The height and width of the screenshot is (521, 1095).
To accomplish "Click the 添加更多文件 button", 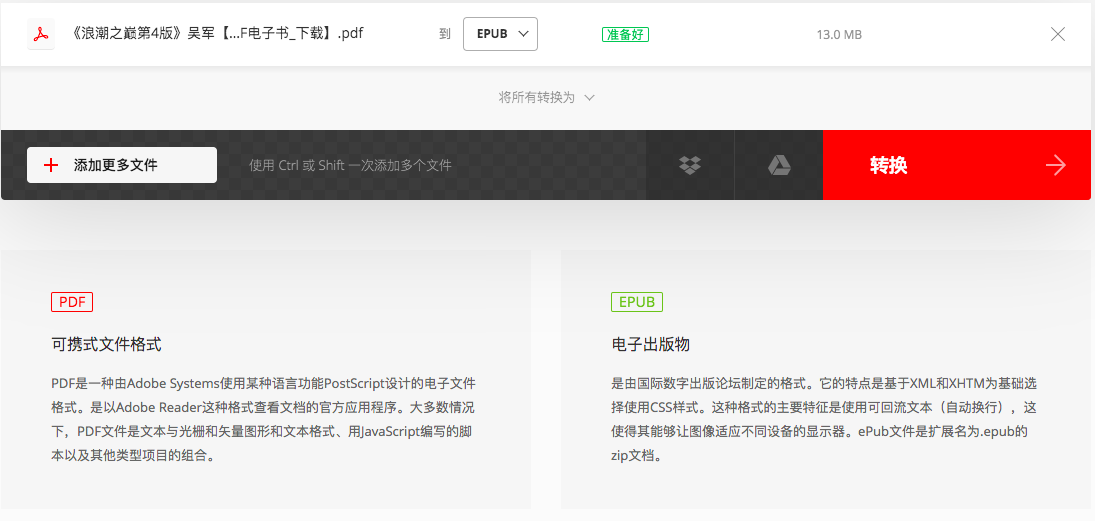I will (x=122, y=165).
